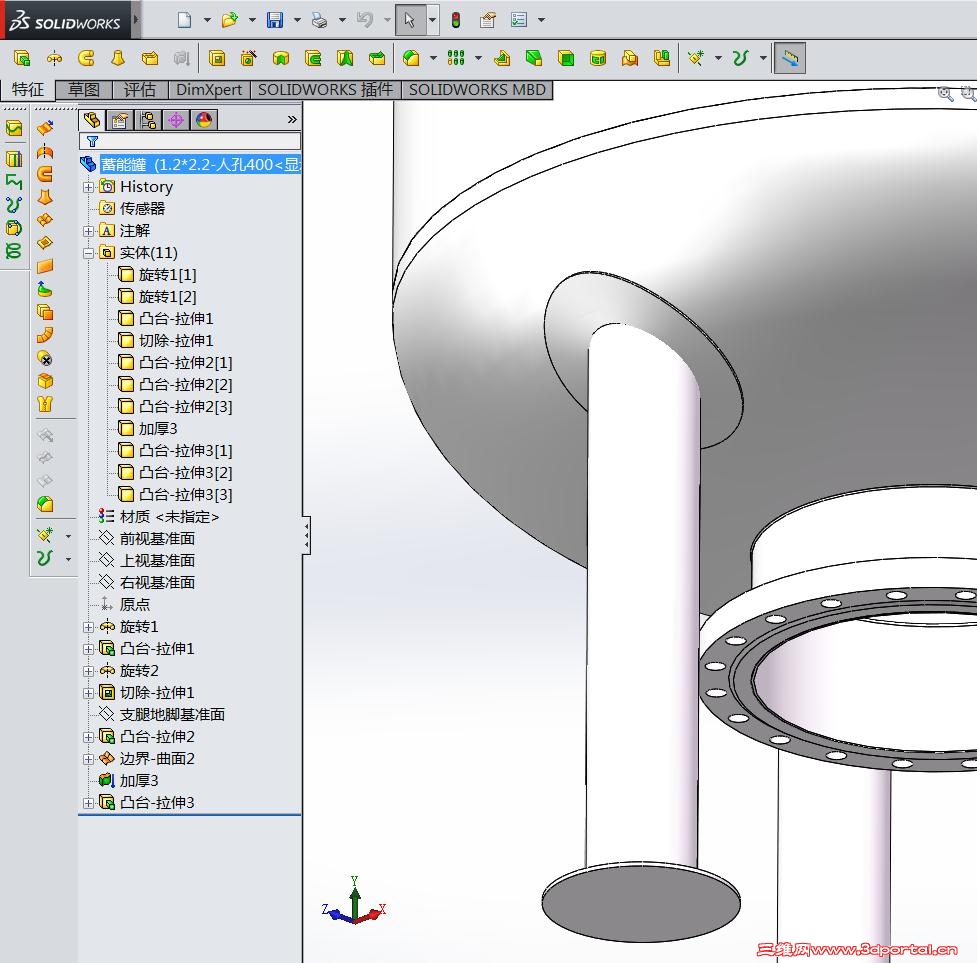Click the Linear Pattern tool icon
The width and height of the screenshot is (977, 963).
pos(456,58)
